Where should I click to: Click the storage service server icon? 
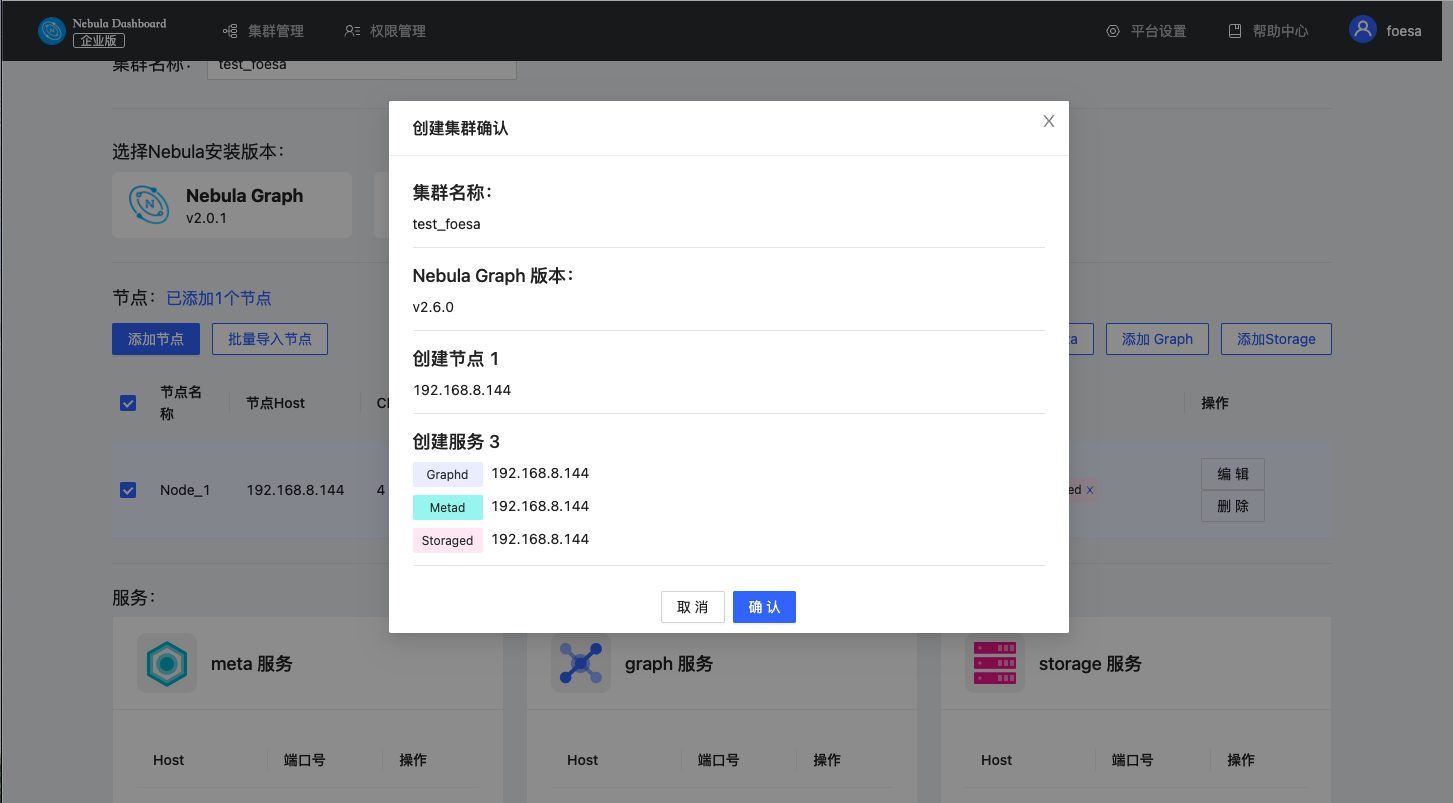tap(994, 663)
